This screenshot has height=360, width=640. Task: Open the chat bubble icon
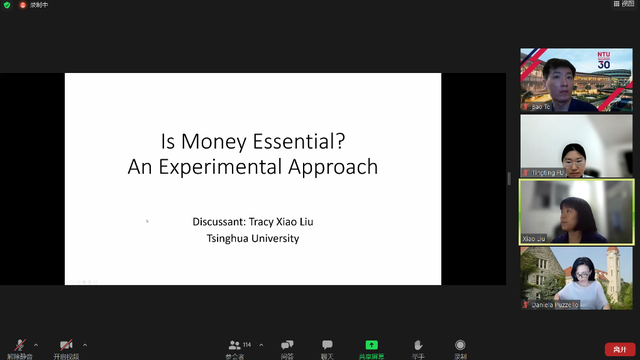coord(327,345)
